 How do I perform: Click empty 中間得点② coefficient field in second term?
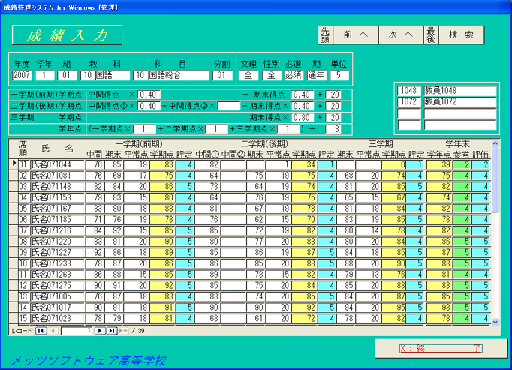[229, 106]
